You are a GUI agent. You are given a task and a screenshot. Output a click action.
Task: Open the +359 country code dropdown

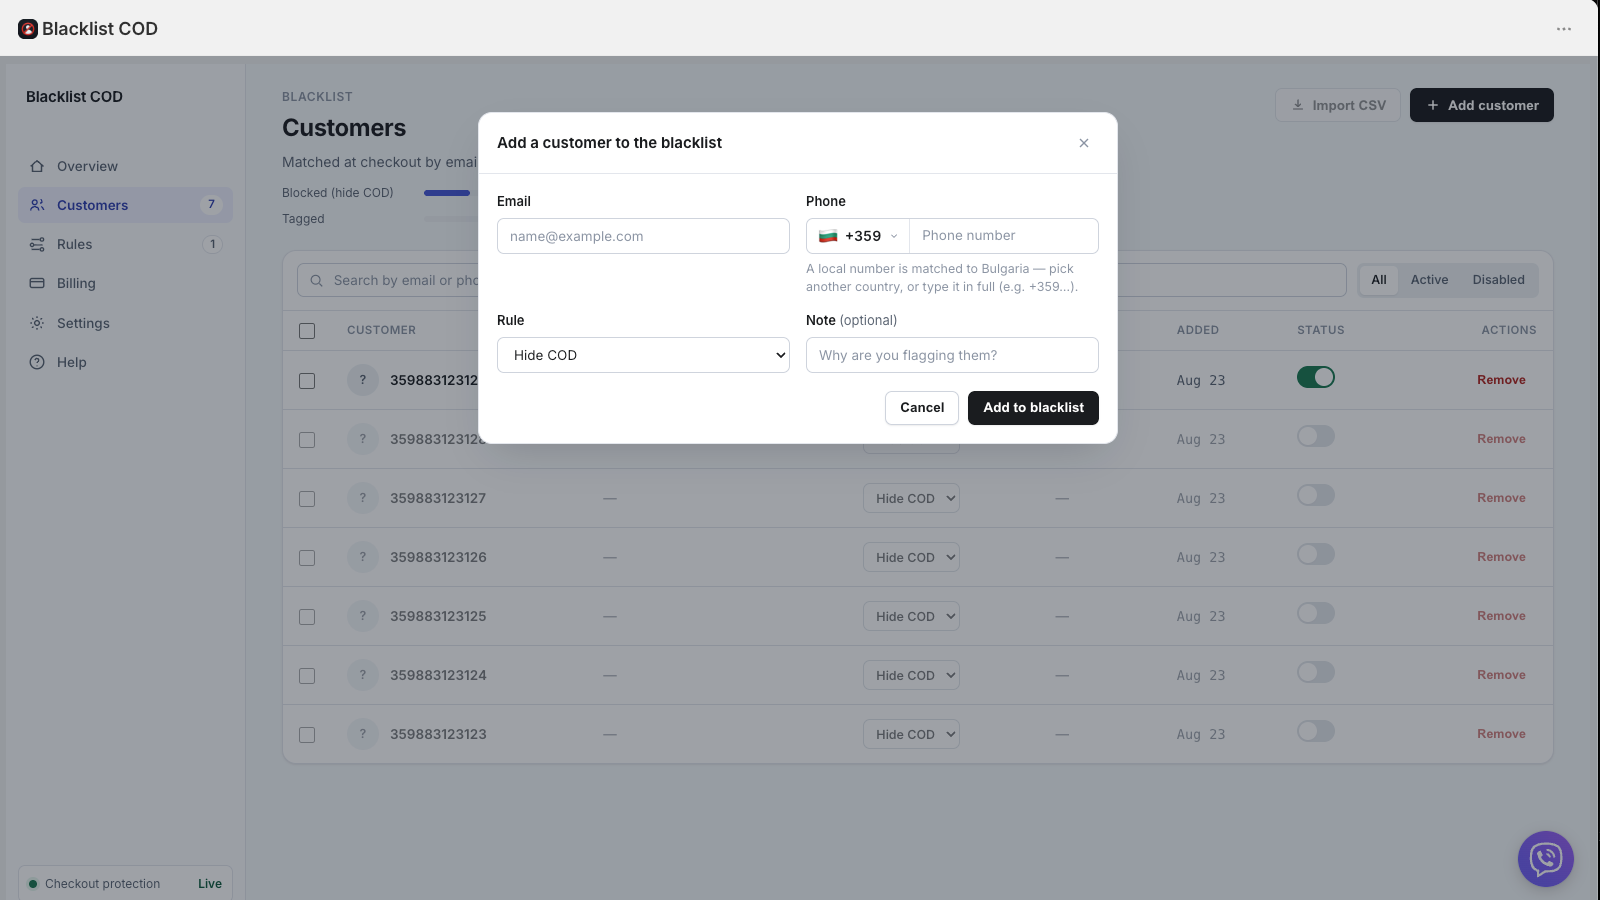(858, 236)
